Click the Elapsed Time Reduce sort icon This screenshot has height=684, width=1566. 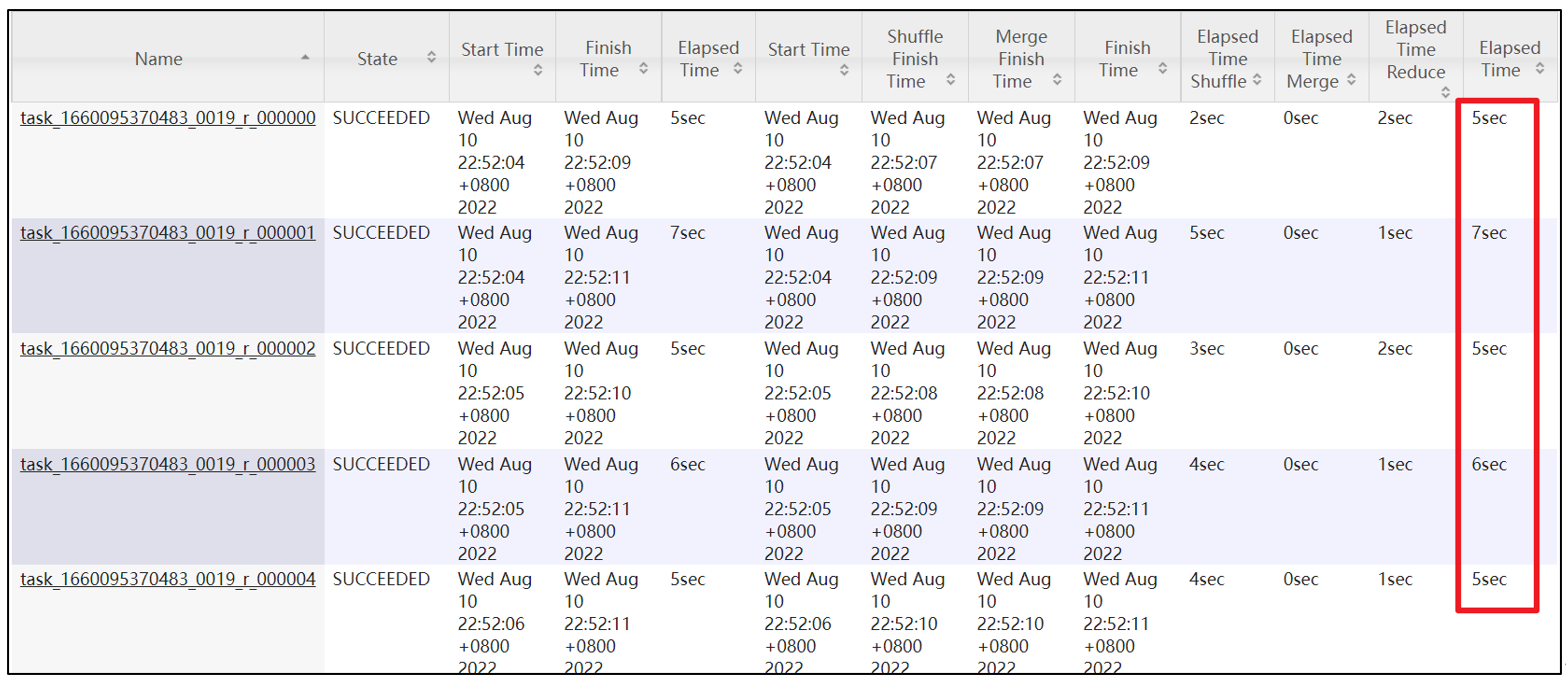1445,92
